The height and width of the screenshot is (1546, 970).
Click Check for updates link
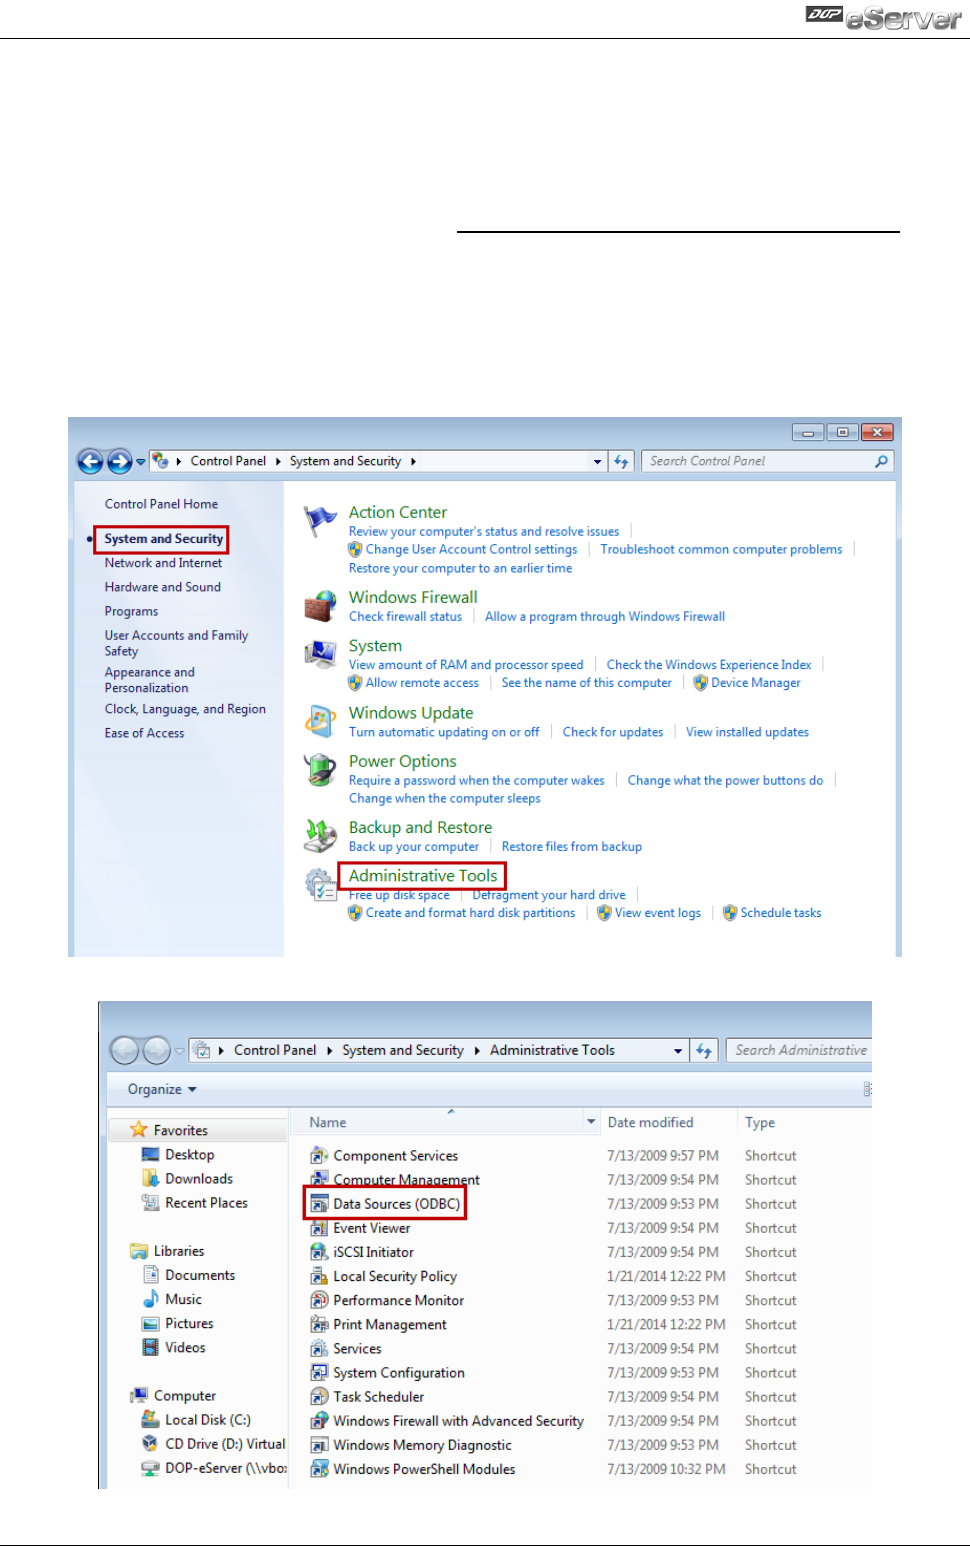(x=613, y=732)
